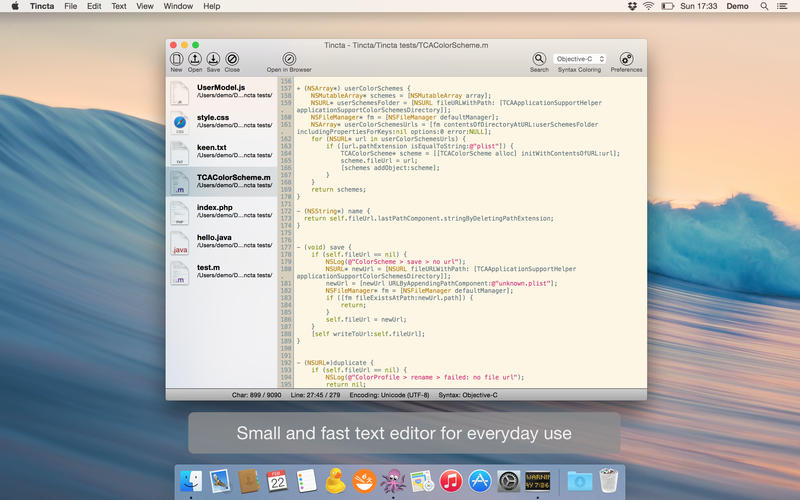Screen dimensions: 800x500
Task: Click the battery status icon
Action: point(667,6)
